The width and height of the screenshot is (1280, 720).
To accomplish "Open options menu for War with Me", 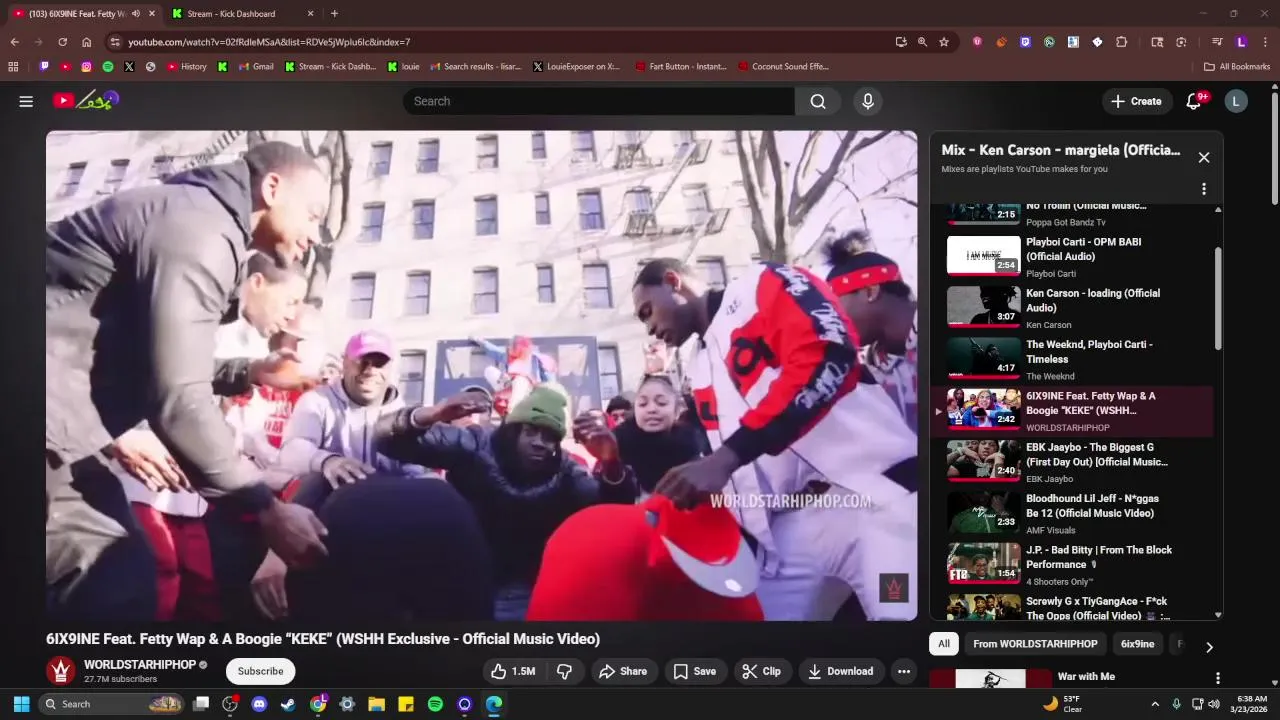I will (1217, 678).
